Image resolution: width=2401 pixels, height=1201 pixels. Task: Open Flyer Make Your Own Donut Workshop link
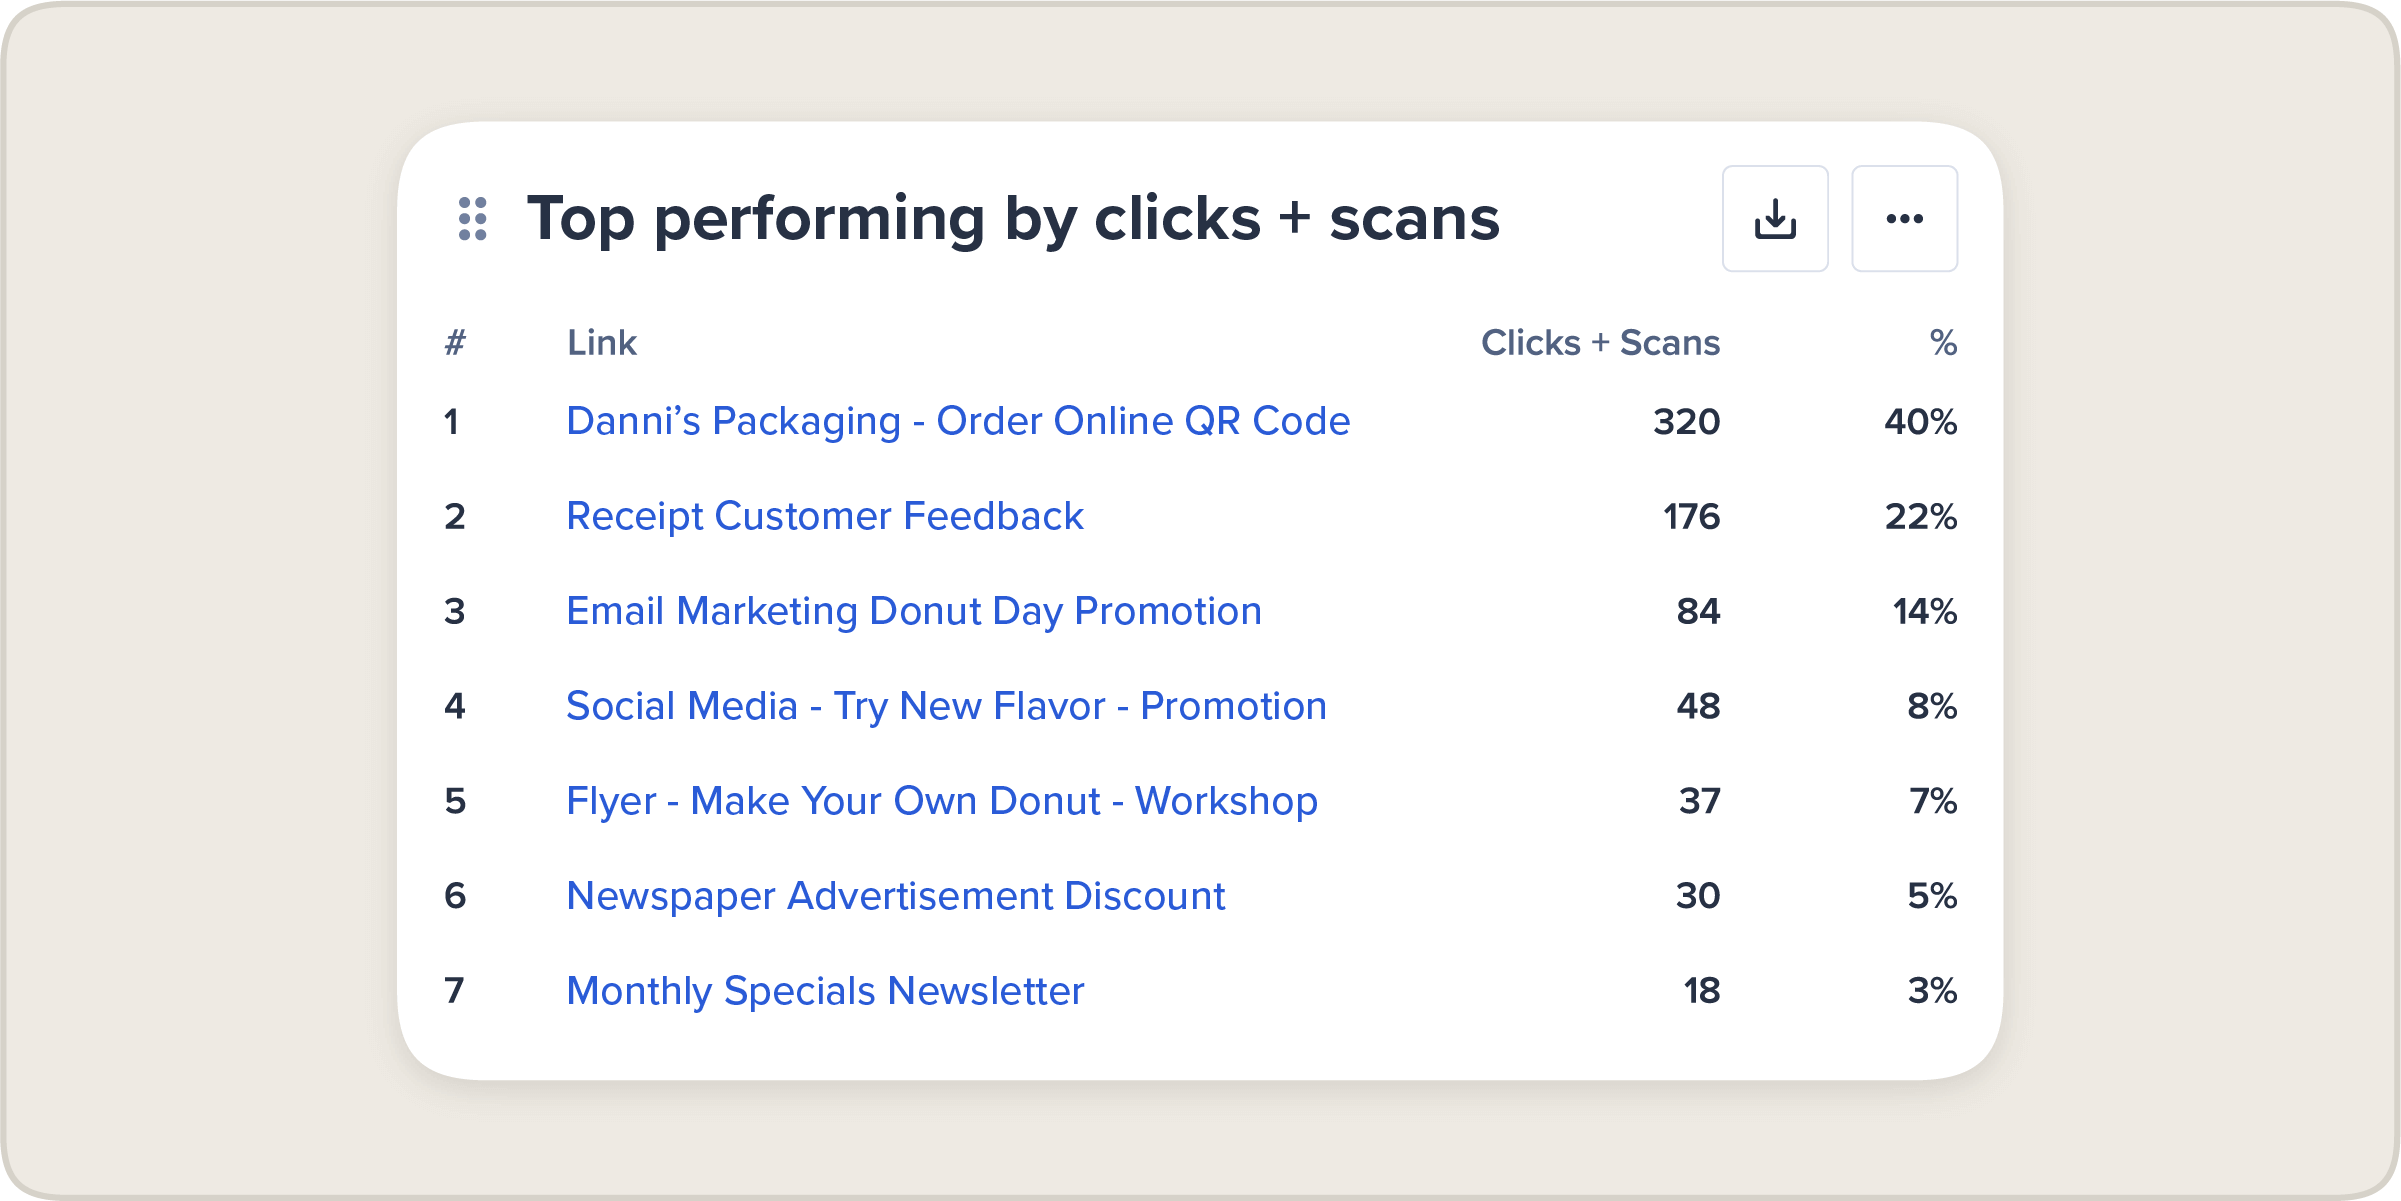941,801
